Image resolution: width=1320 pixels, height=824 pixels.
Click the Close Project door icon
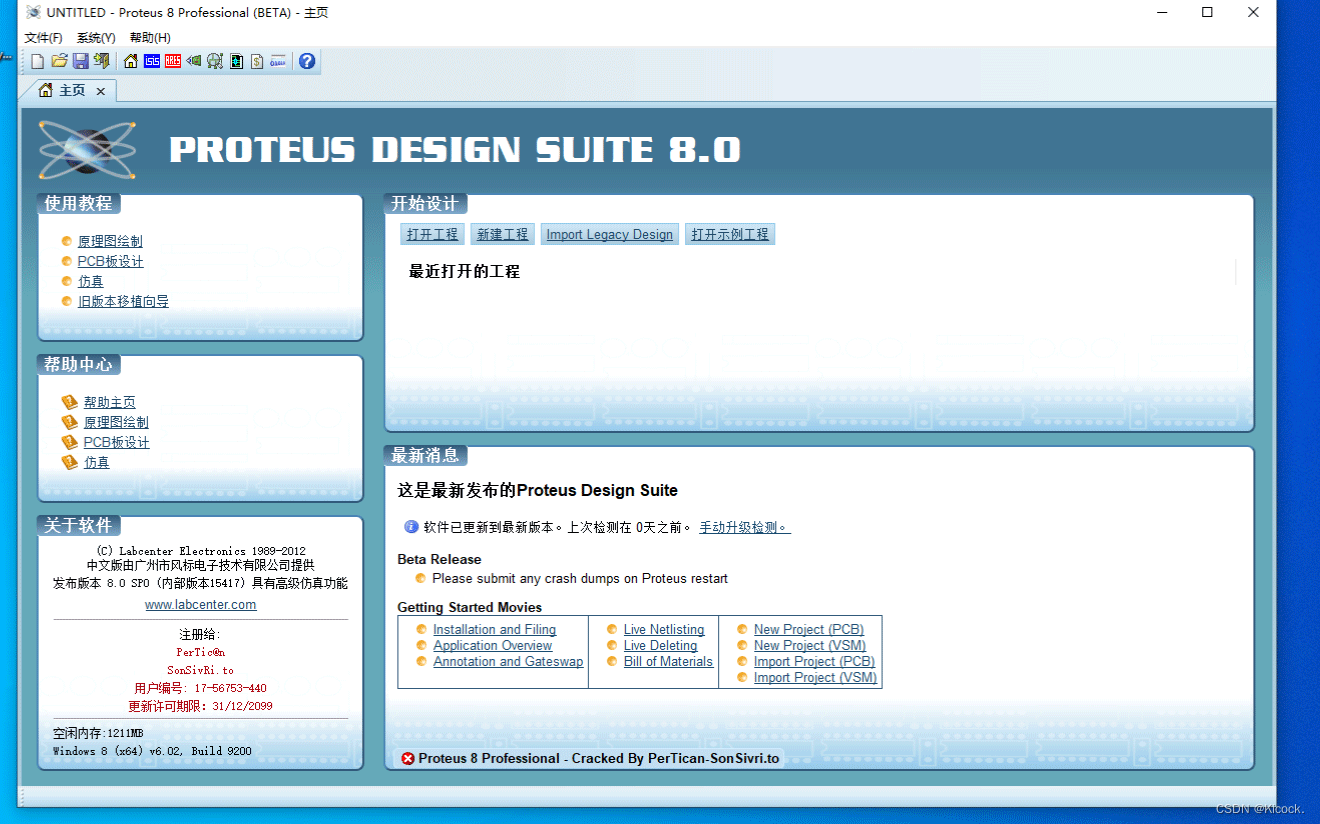(101, 62)
